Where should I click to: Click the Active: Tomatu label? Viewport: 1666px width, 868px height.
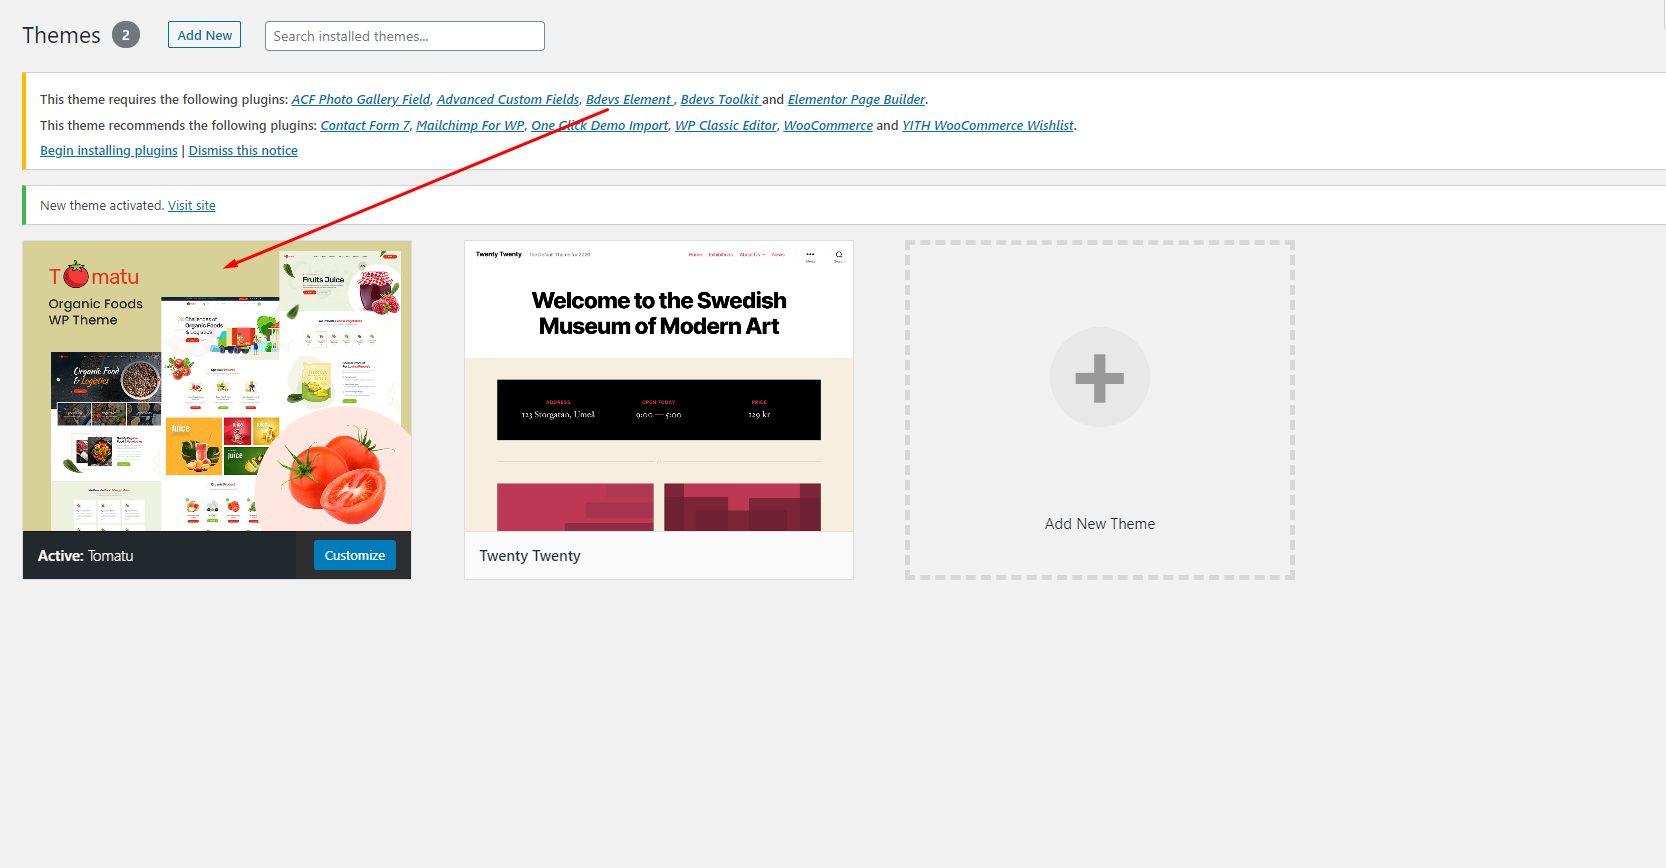(x=86, y=556)
